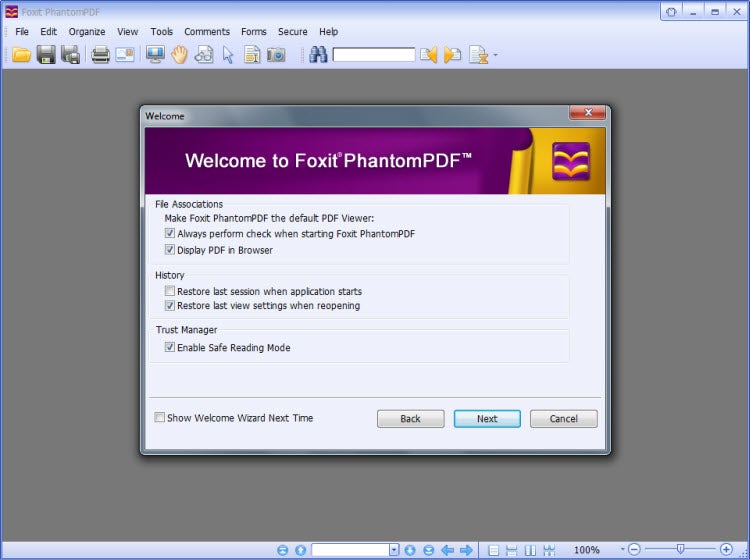This screenshot has height=560, width=750.
Task: Toggle Restore last view settings when reopening
Action: (x=169, y=305)
